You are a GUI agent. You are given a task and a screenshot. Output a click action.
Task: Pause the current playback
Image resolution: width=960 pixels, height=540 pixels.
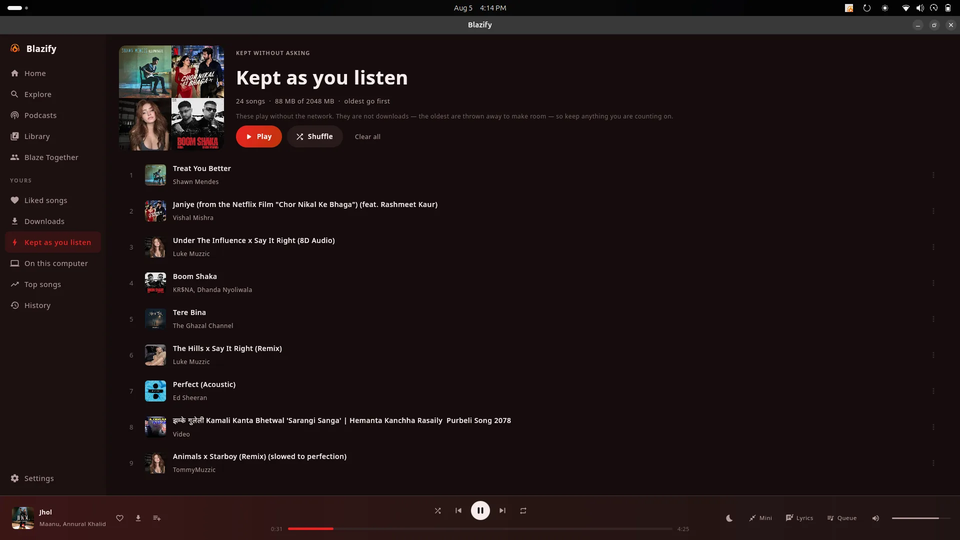[x=480, y=511]
